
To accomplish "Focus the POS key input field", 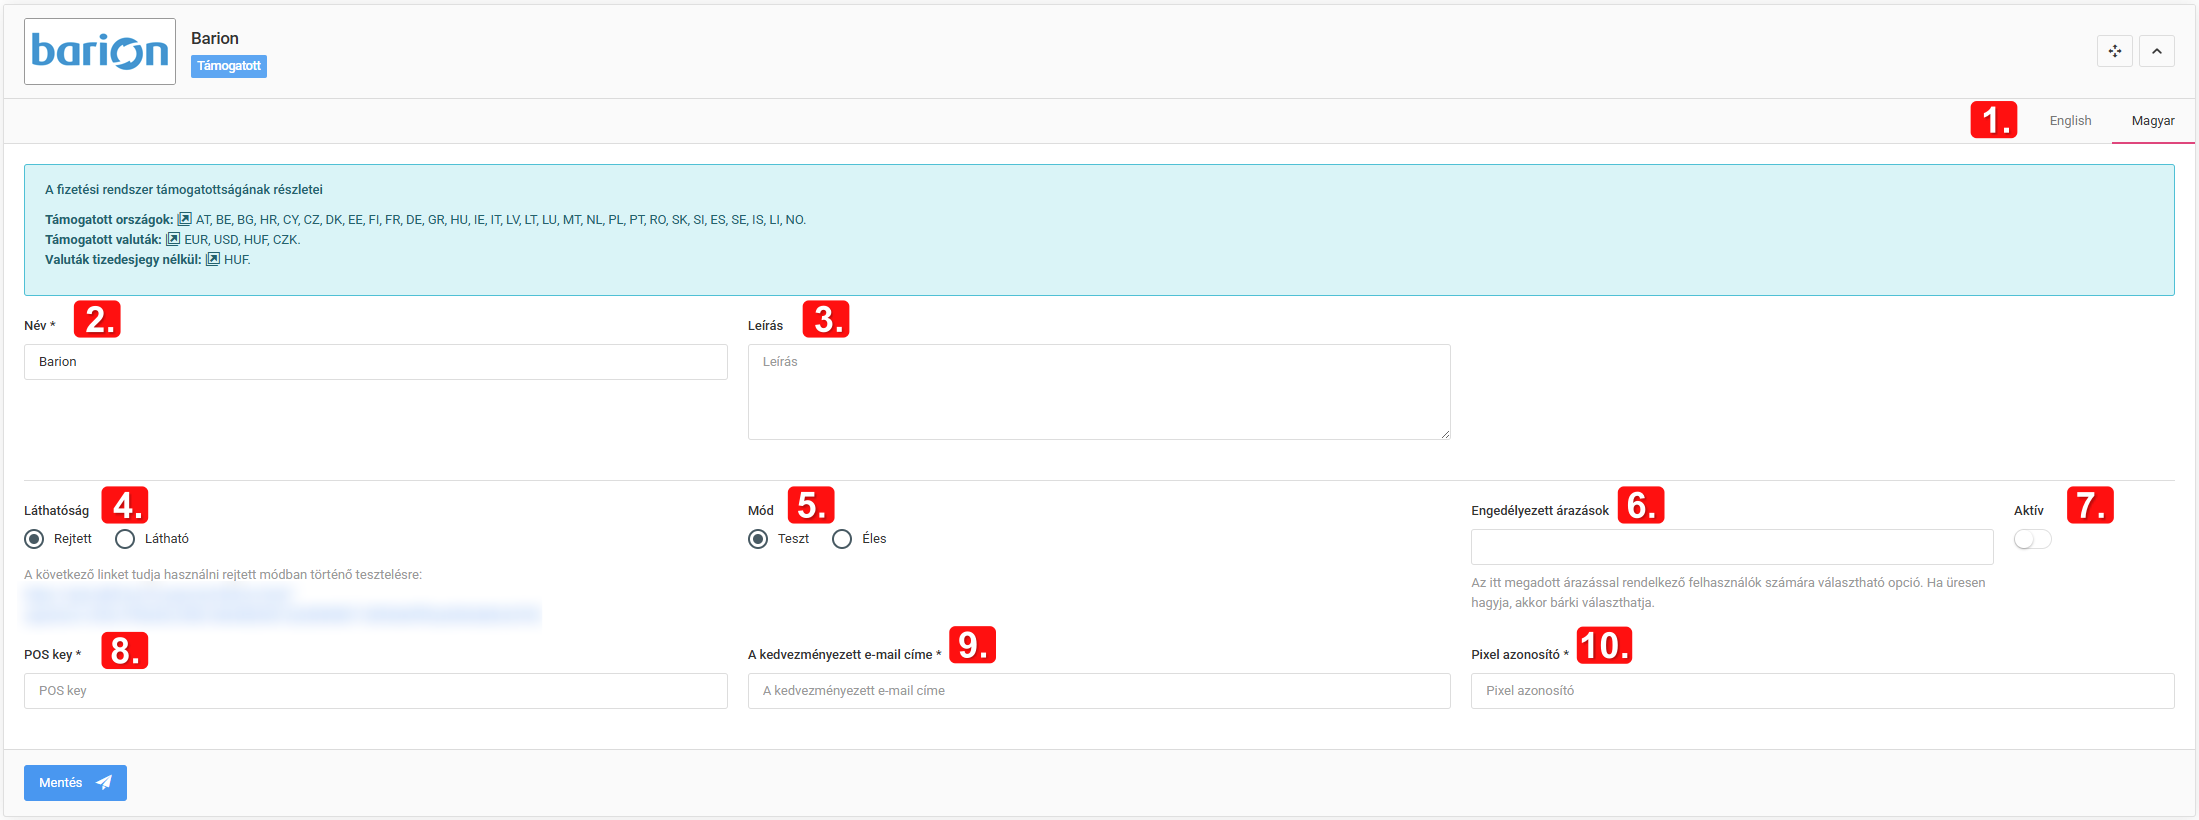I will (375, 691).
